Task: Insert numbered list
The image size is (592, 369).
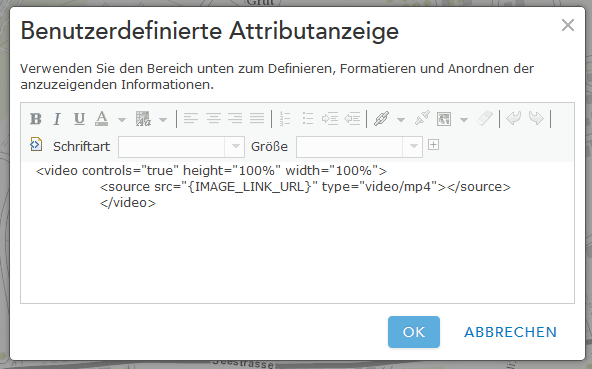Action: pyautogui.click(x=285, y=119)
